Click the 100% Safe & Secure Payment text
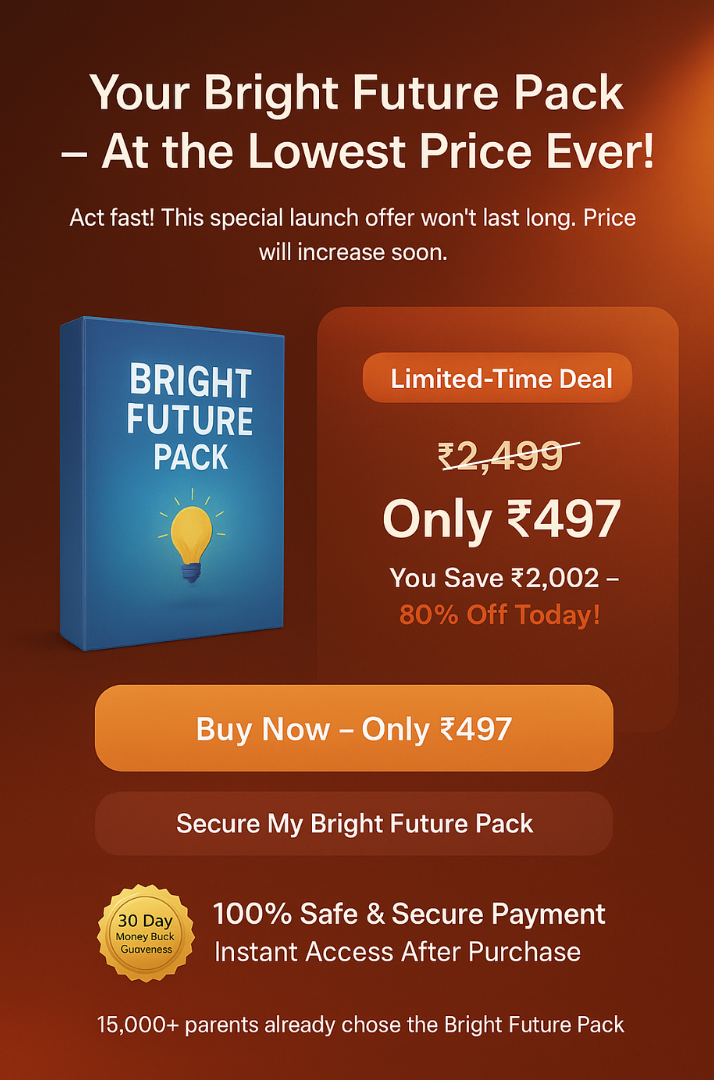The width and height of the screenshot is (714, 1080). point(409,913)
